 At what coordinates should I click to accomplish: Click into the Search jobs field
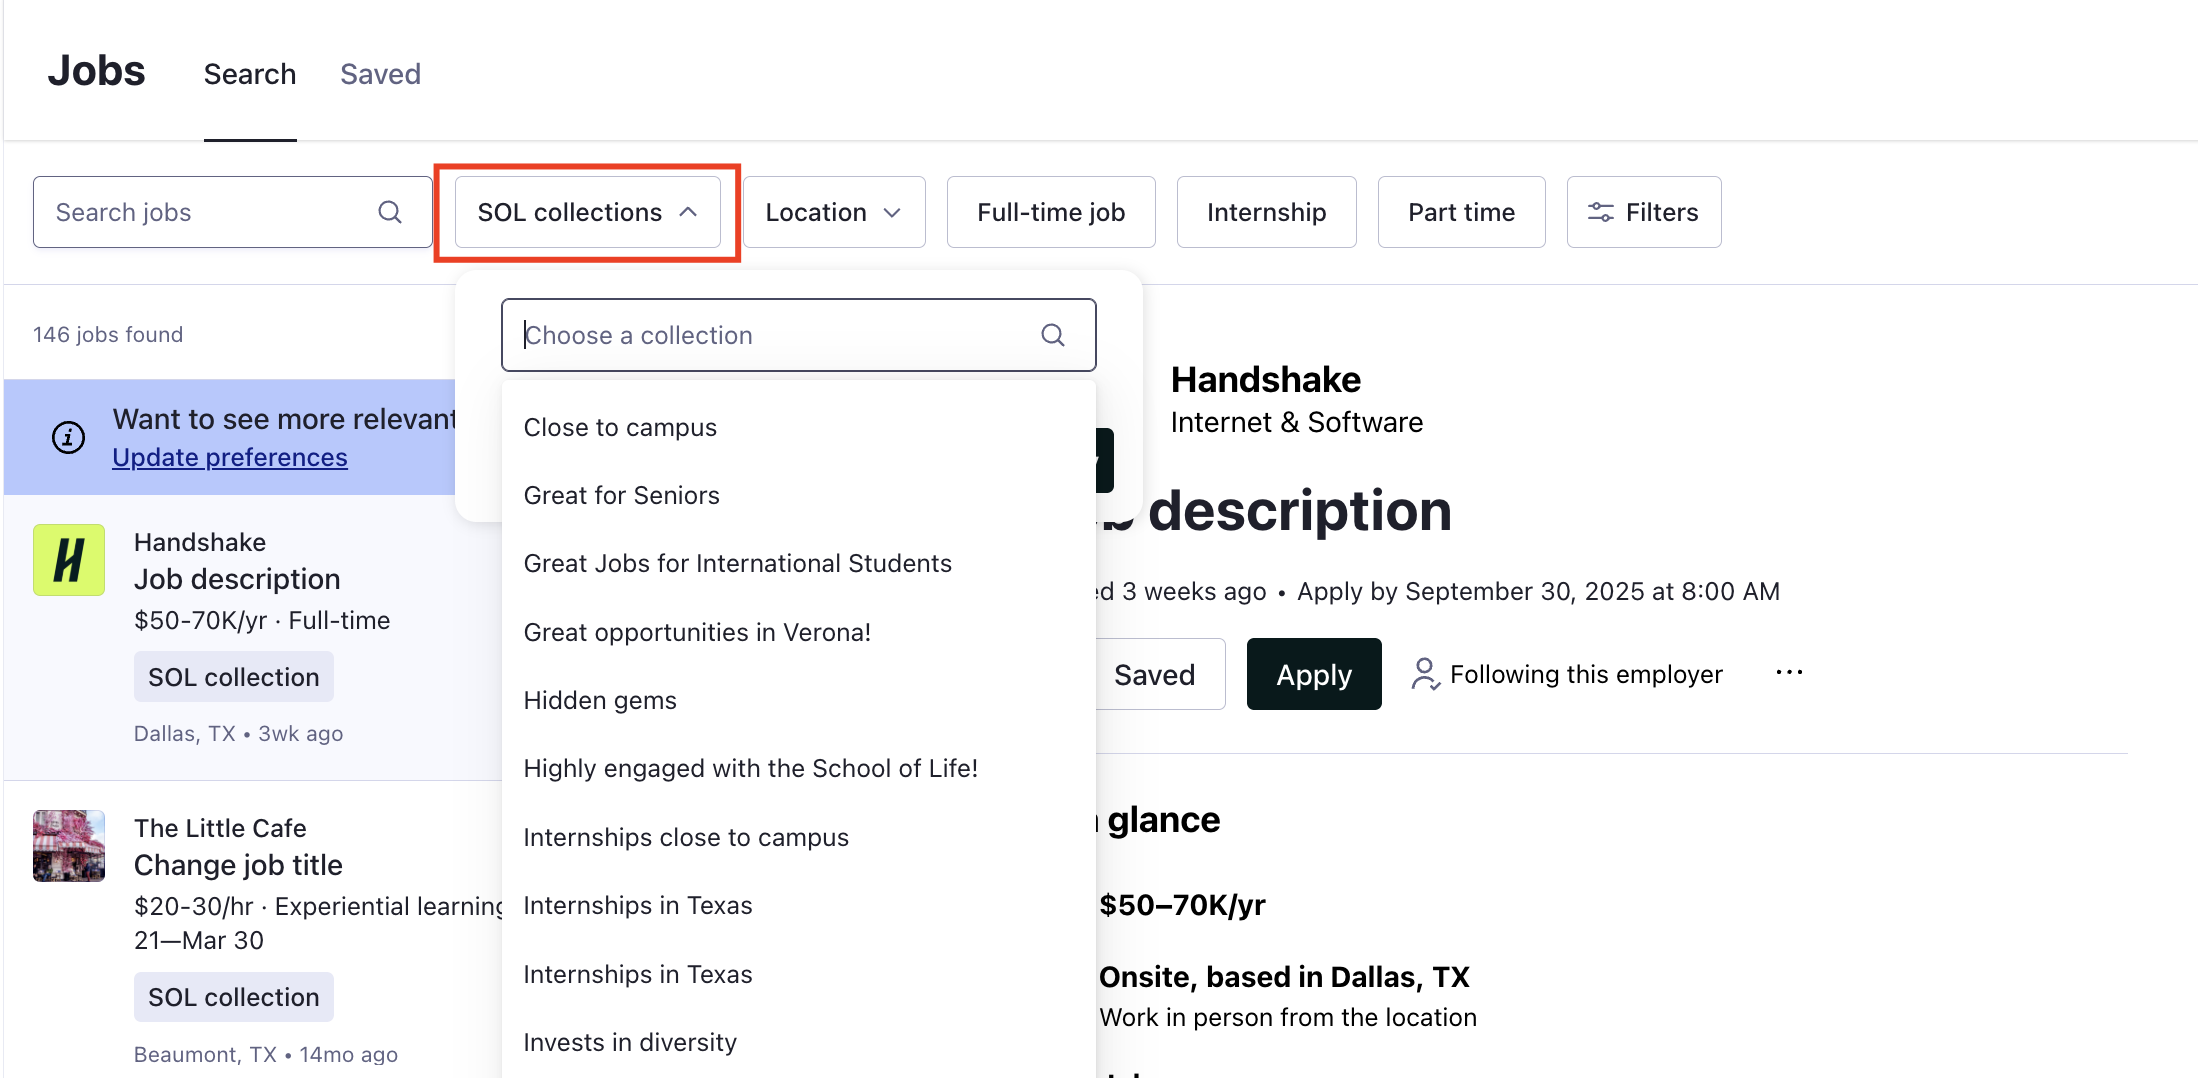coord(232,212)
